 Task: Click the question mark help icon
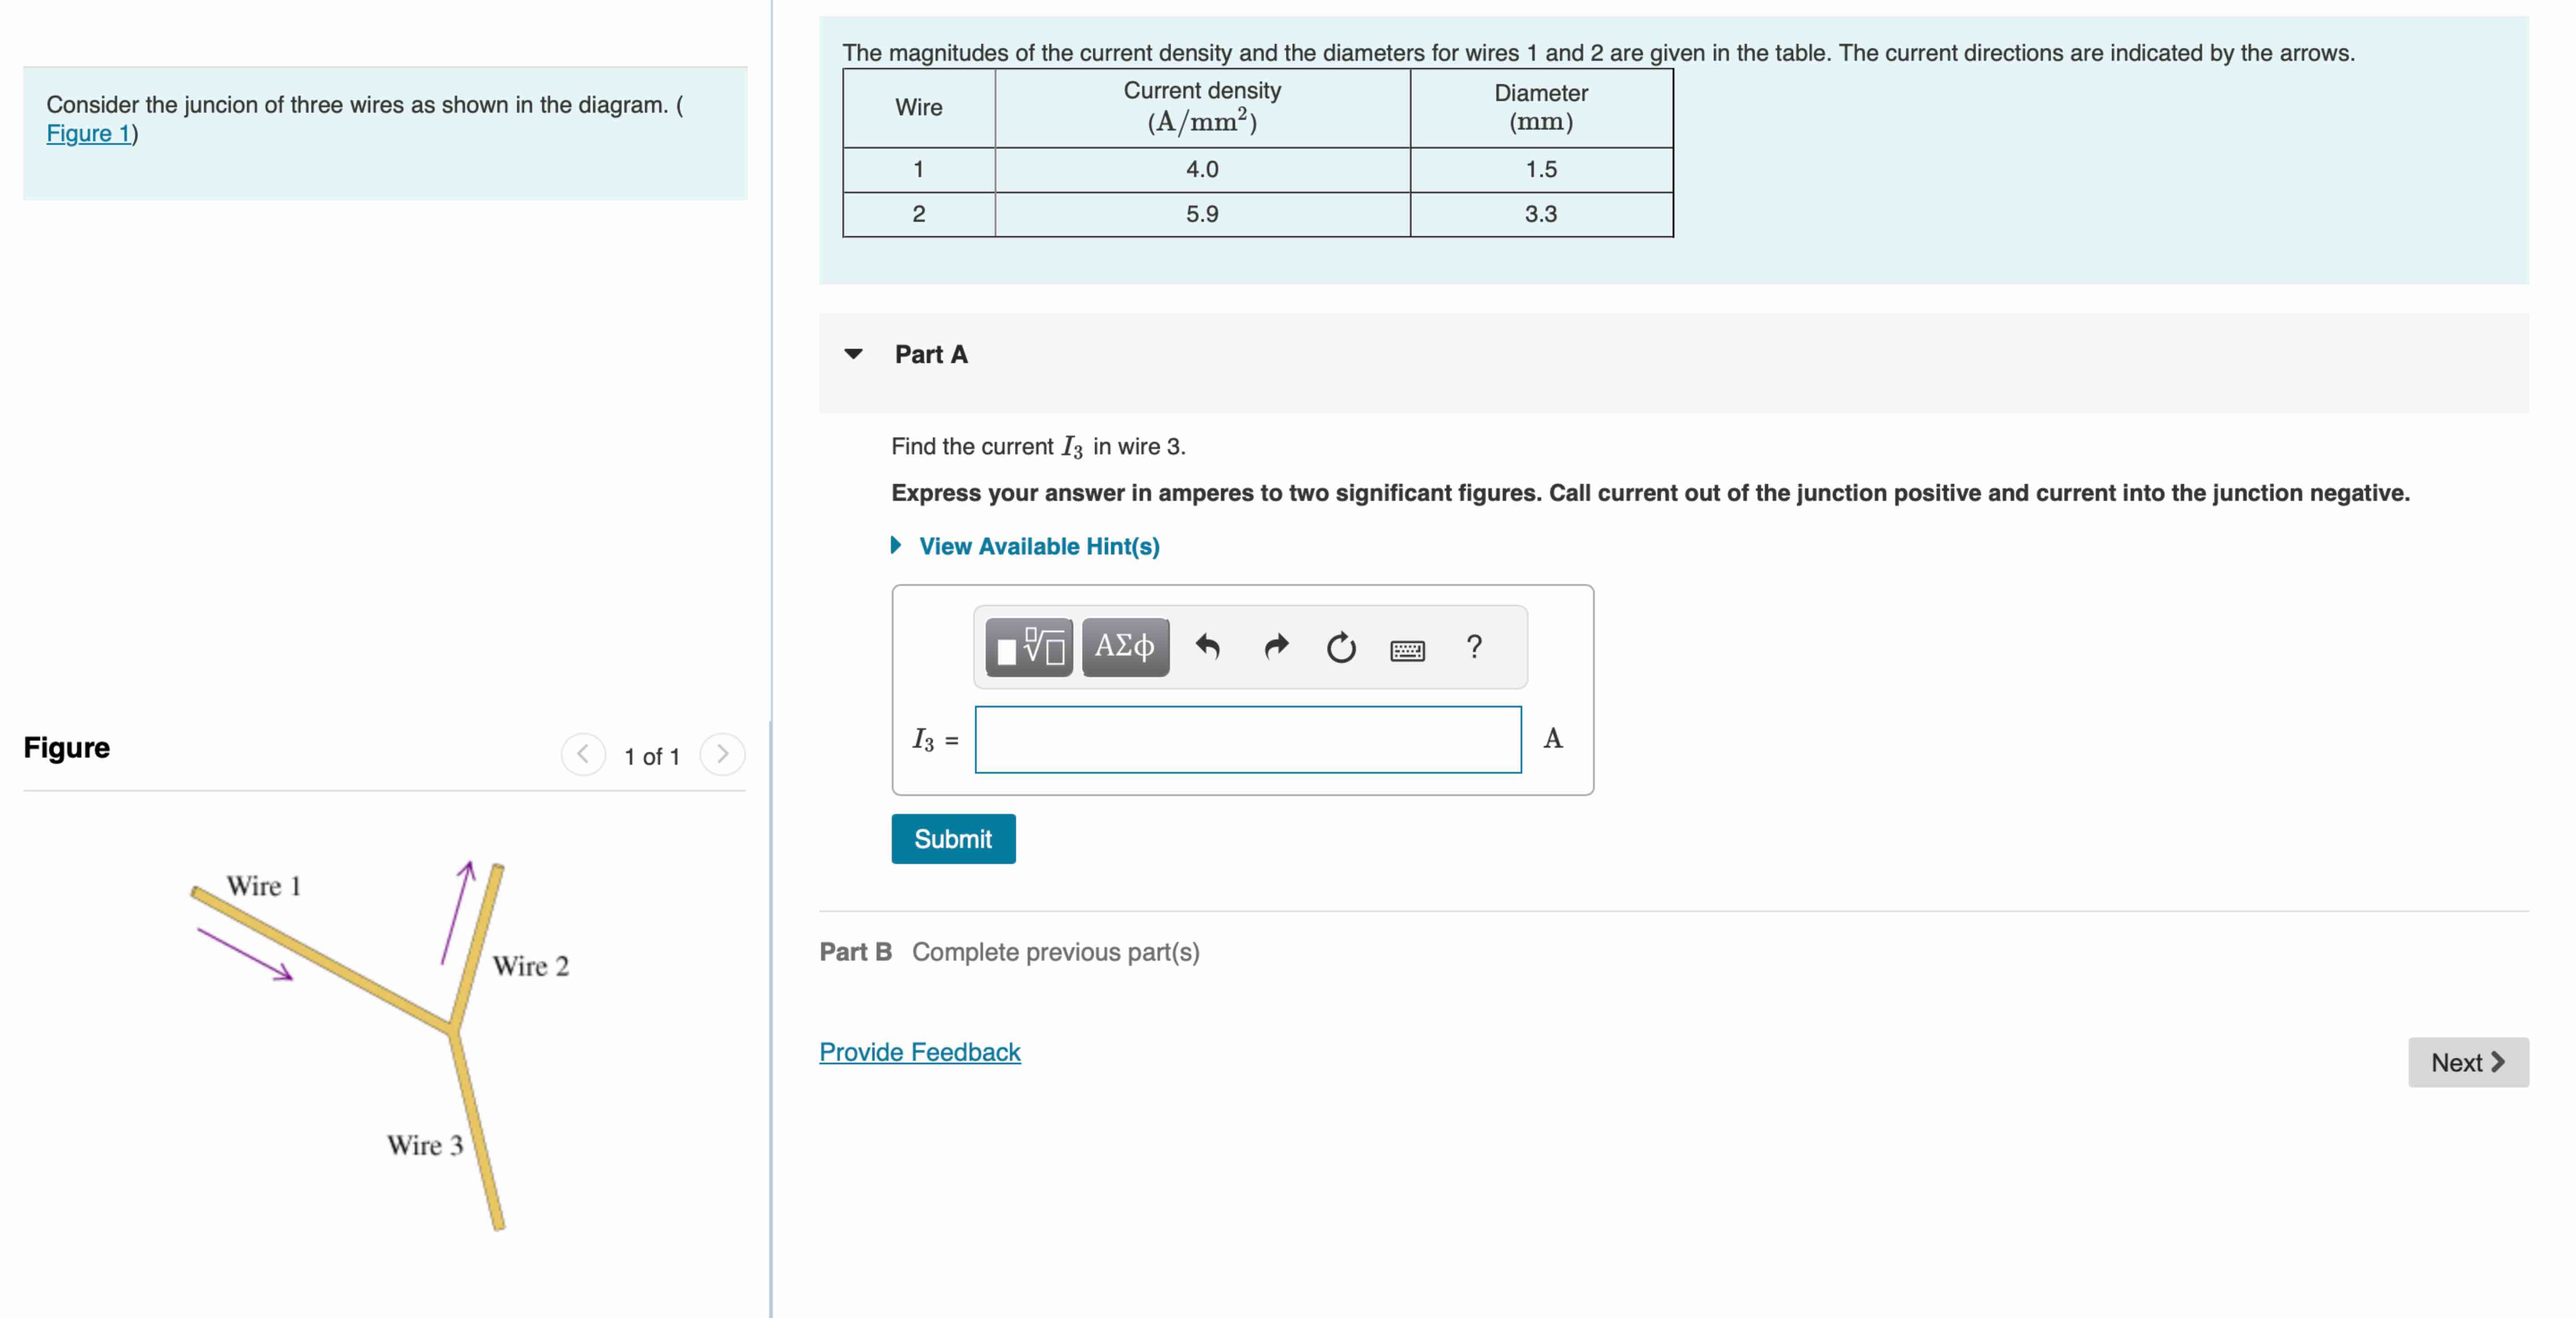click(1473, 647)
